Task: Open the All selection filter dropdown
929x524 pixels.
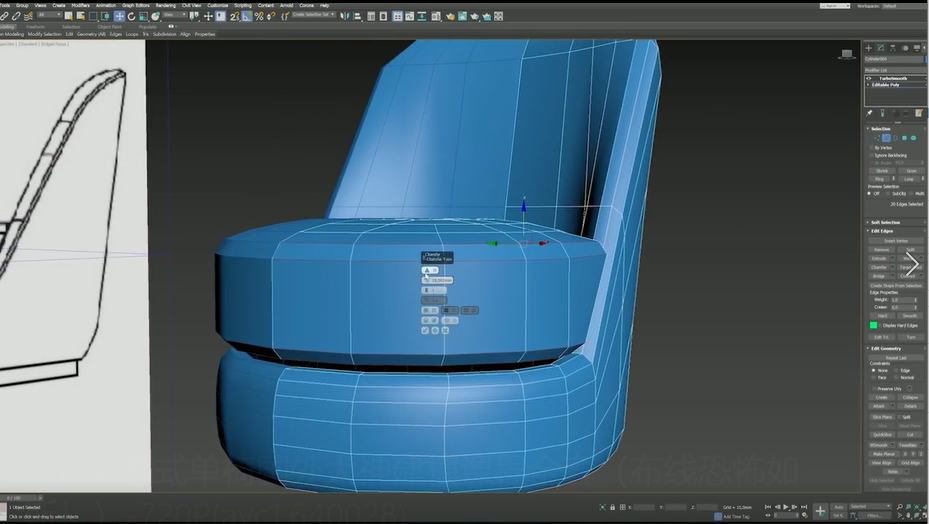Action: [49, 15]
